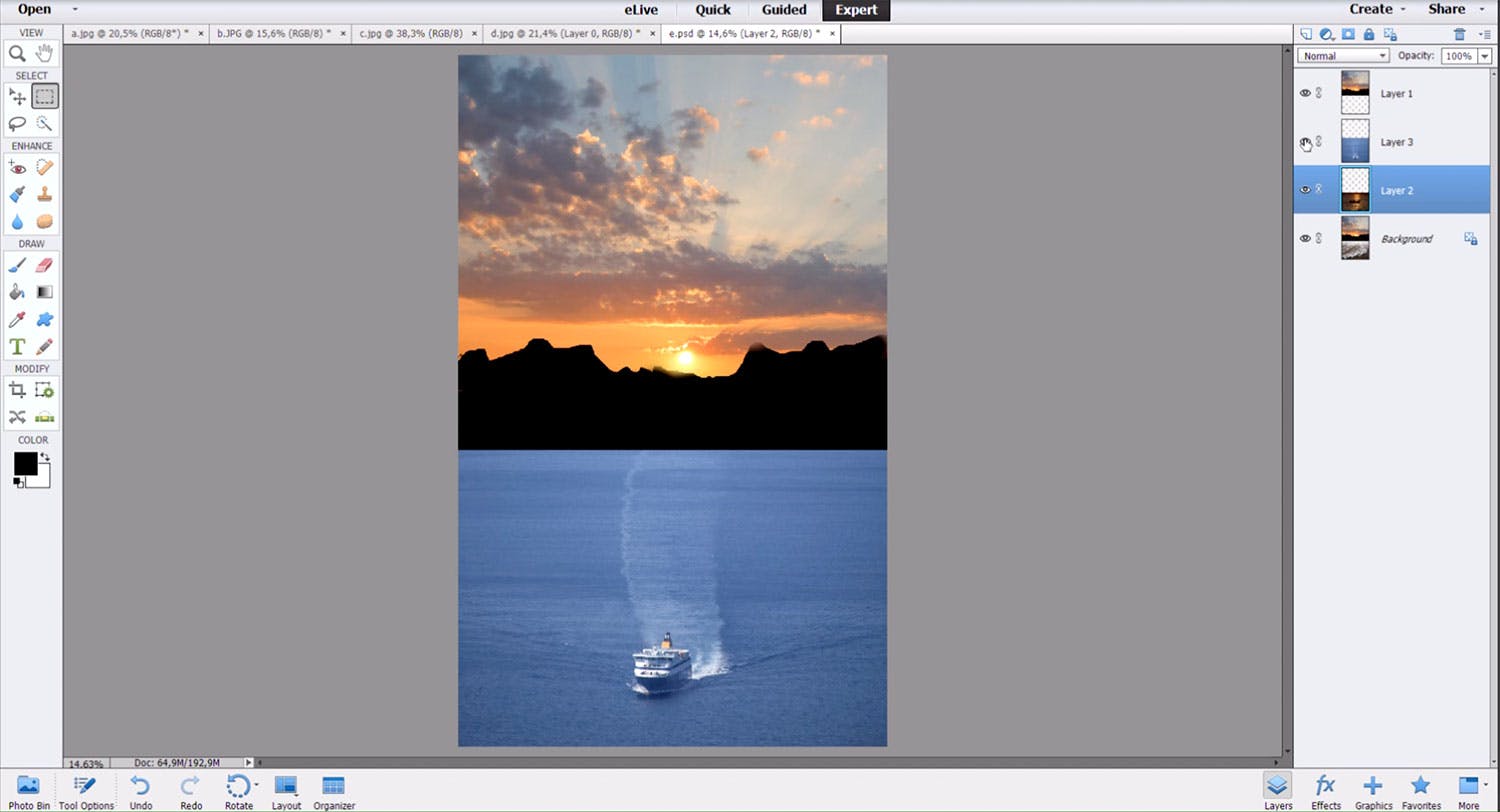This screenshot has height=812, width=1500.
Task: Select the Gradient tool
Action: [x=44, y=292]
